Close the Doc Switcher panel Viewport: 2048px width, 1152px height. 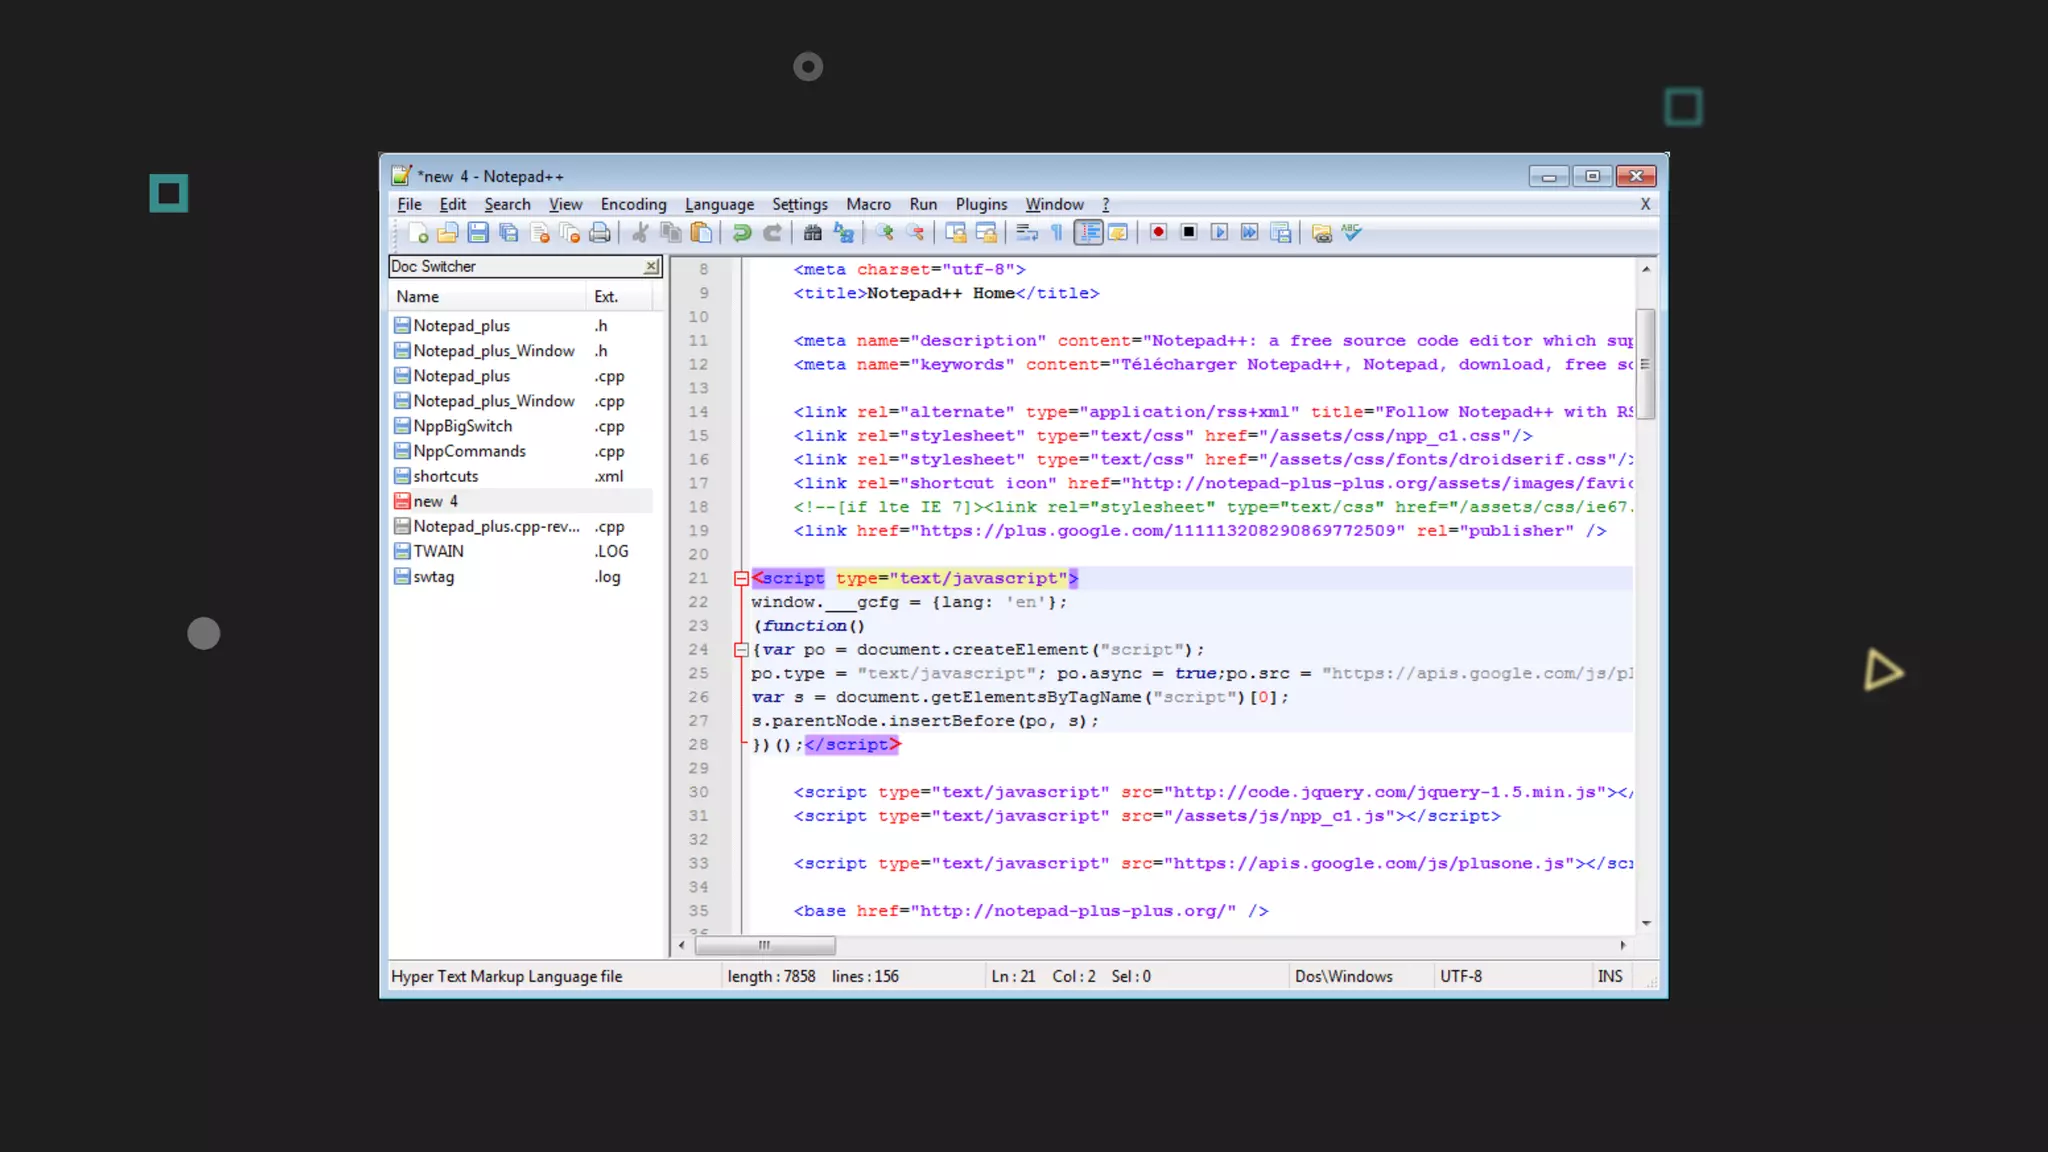(651, 267)
